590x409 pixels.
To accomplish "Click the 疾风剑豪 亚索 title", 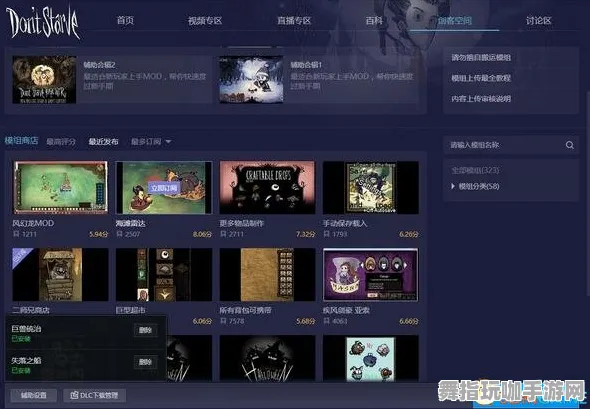I will [x=346, y=310].
